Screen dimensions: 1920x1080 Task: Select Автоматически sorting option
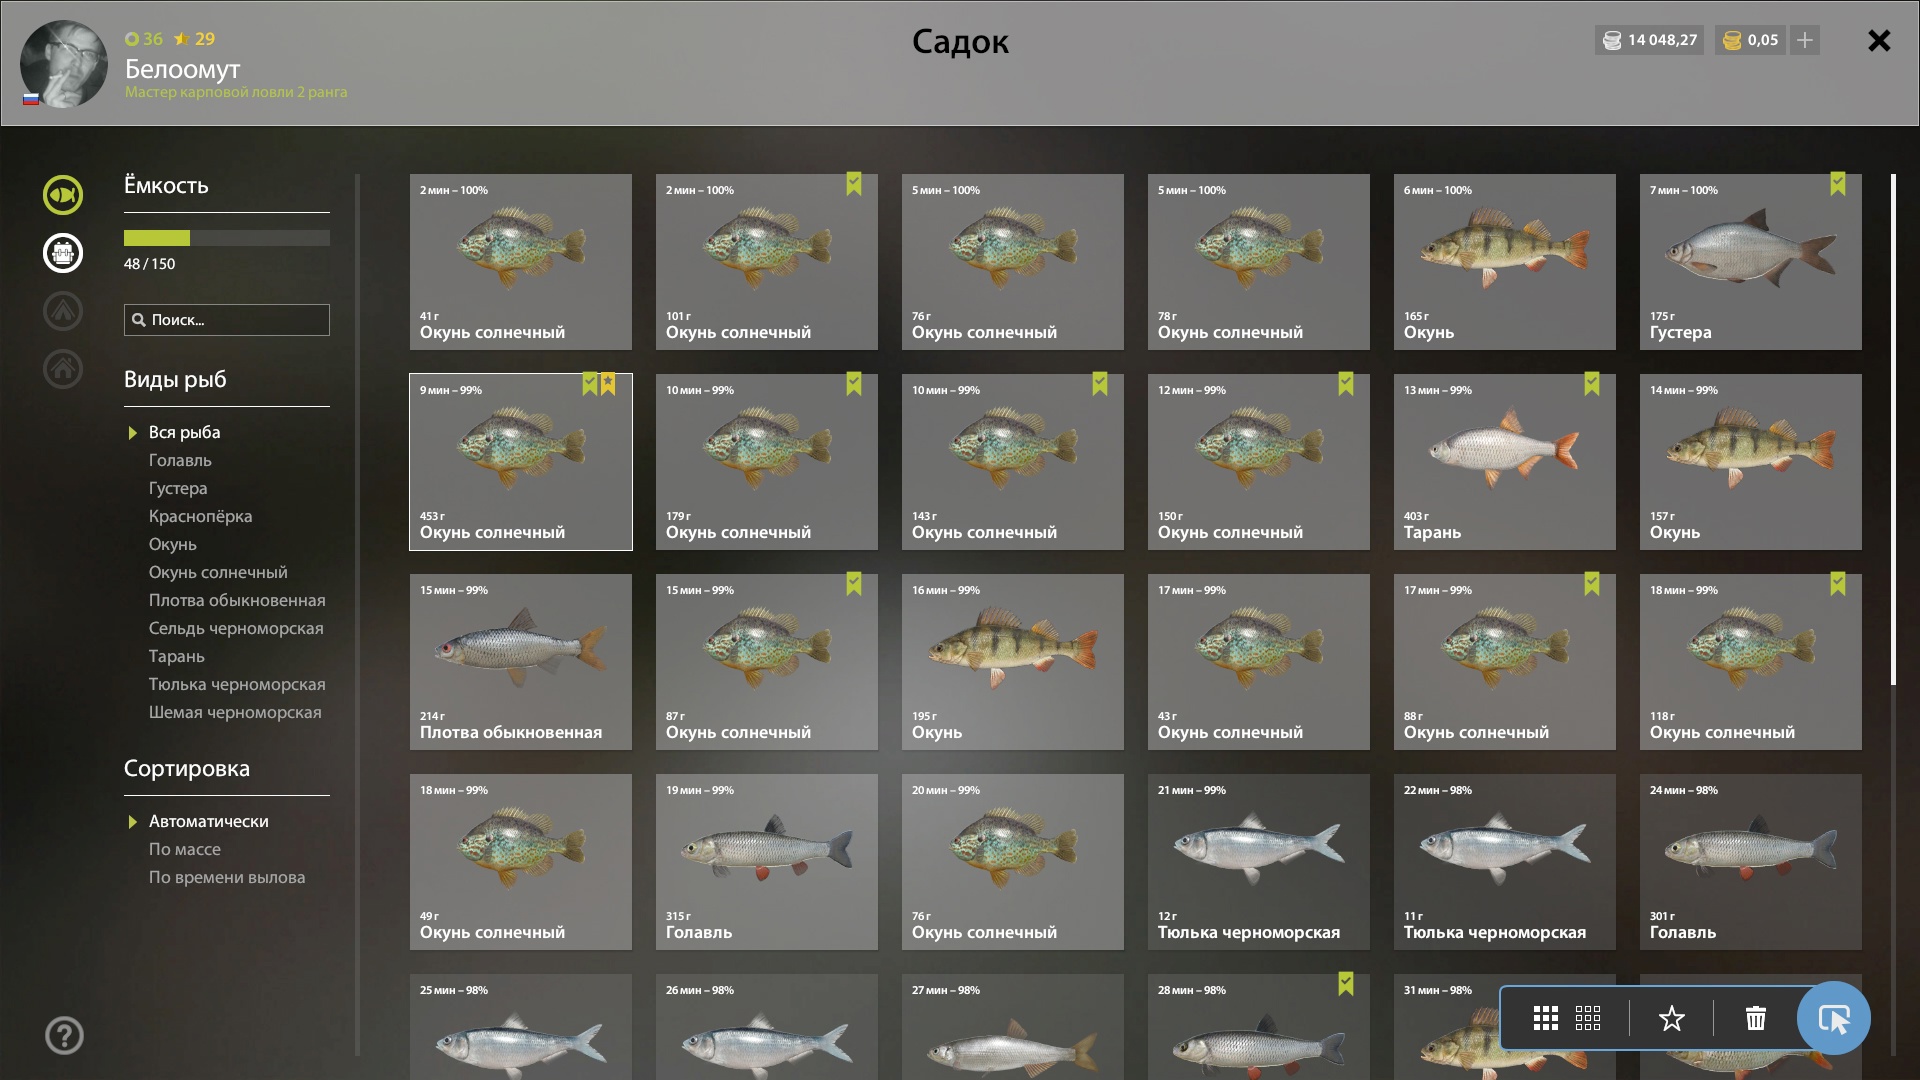[209, 821]
